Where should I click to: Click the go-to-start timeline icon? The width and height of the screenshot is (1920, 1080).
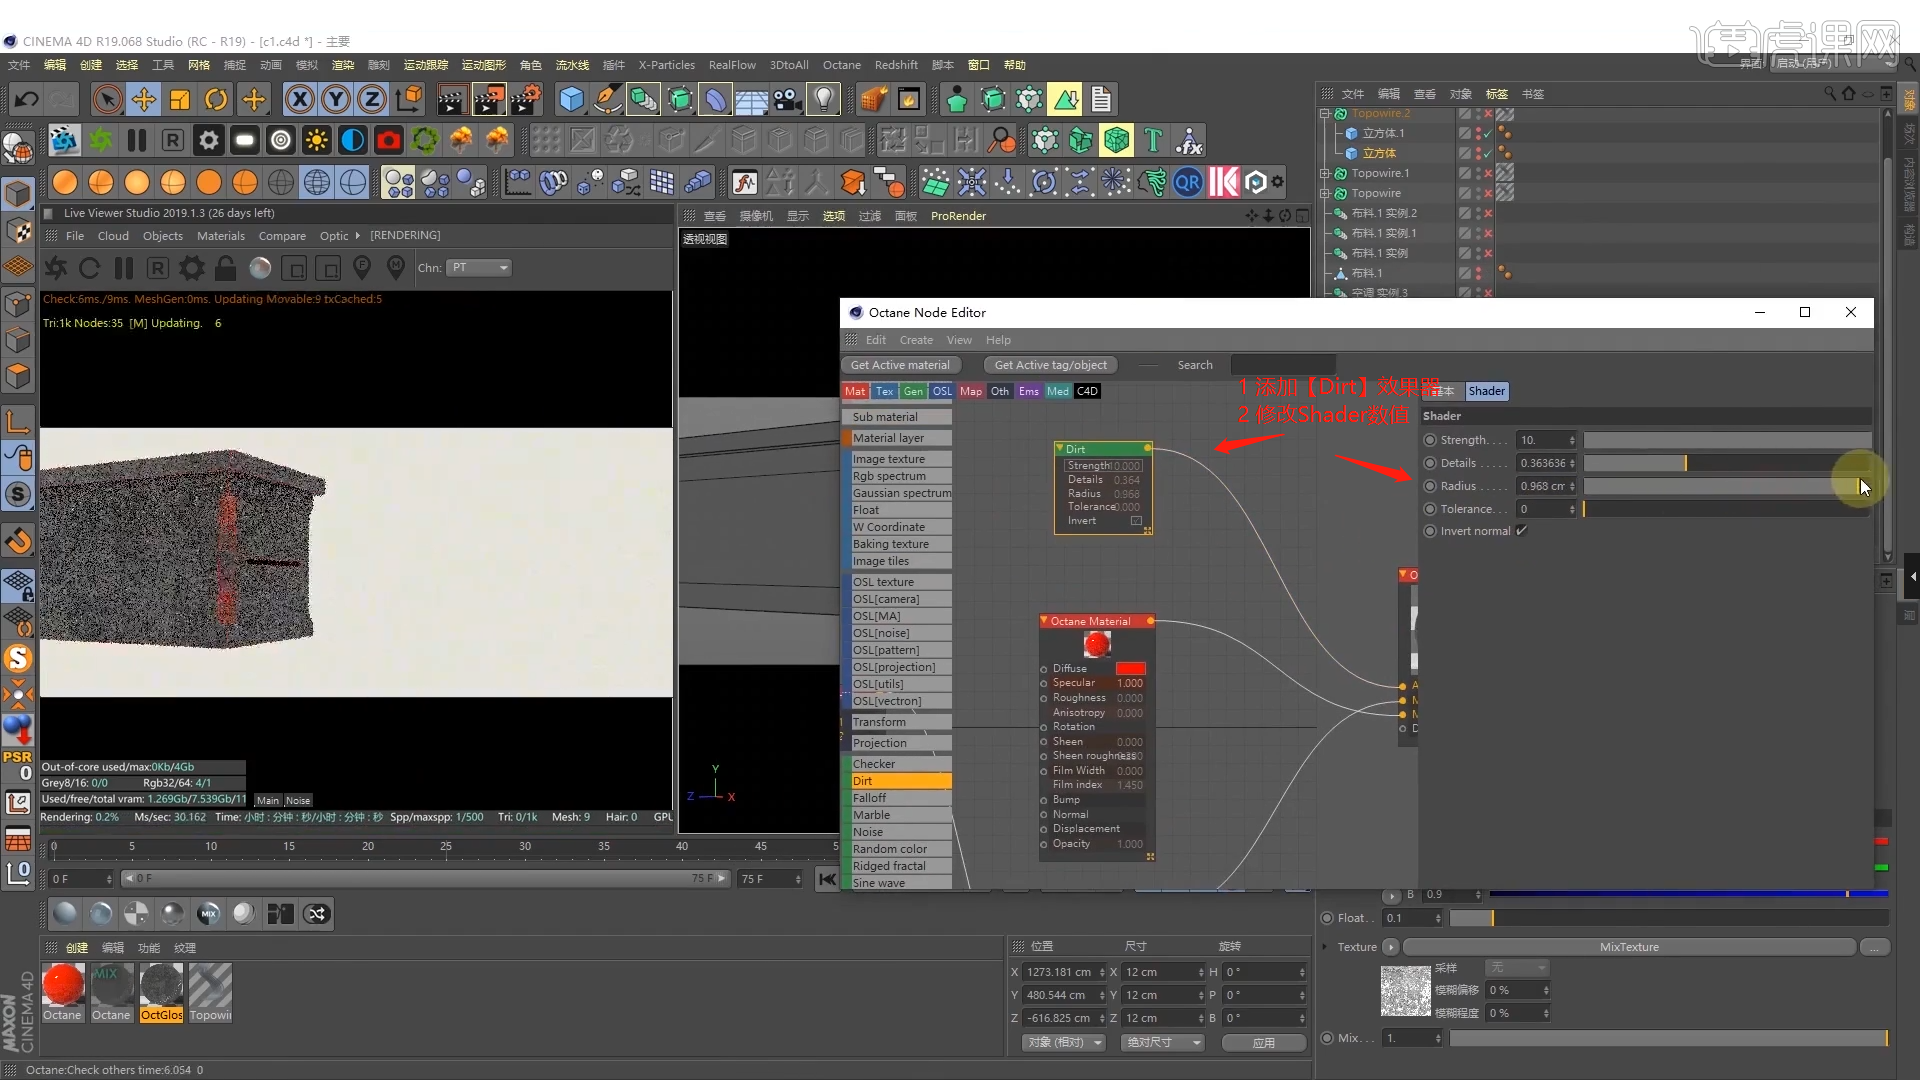[827, 879]
